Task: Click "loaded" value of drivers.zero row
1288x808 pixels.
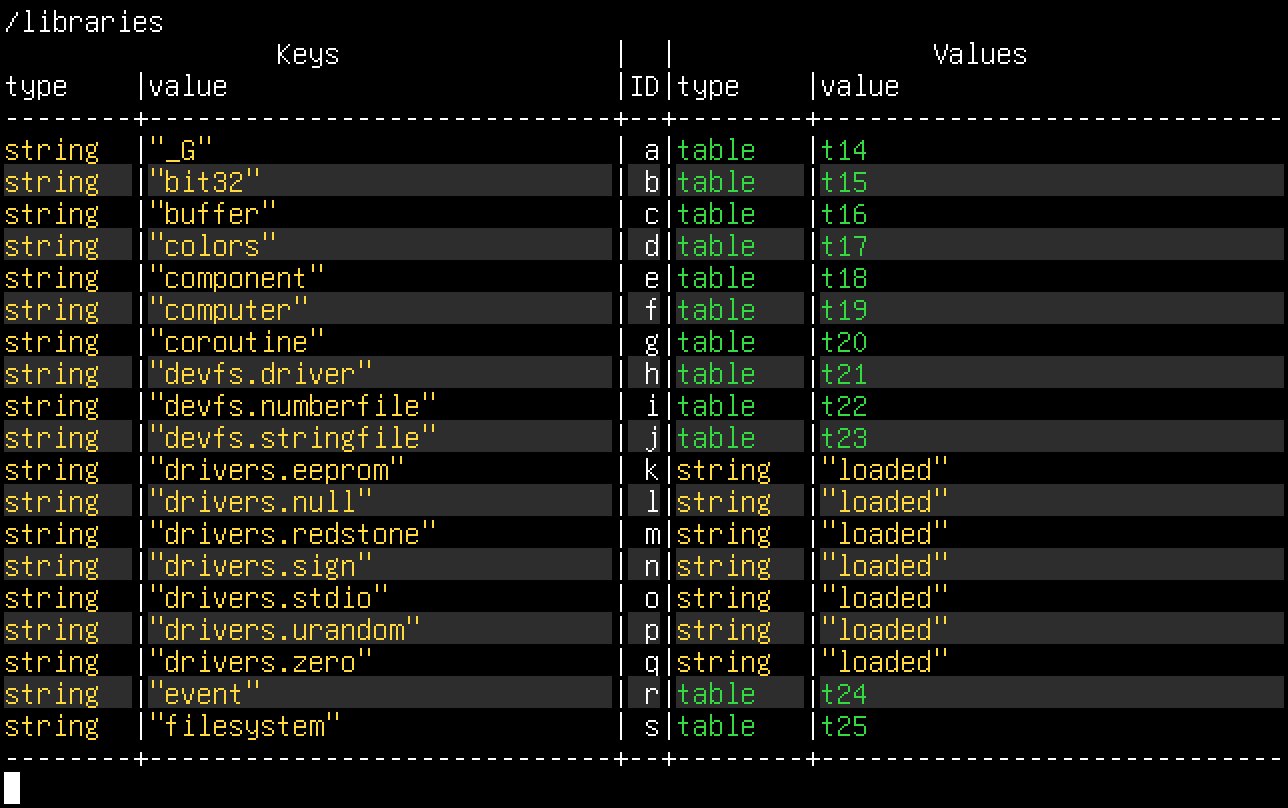Action: point(884,662)
